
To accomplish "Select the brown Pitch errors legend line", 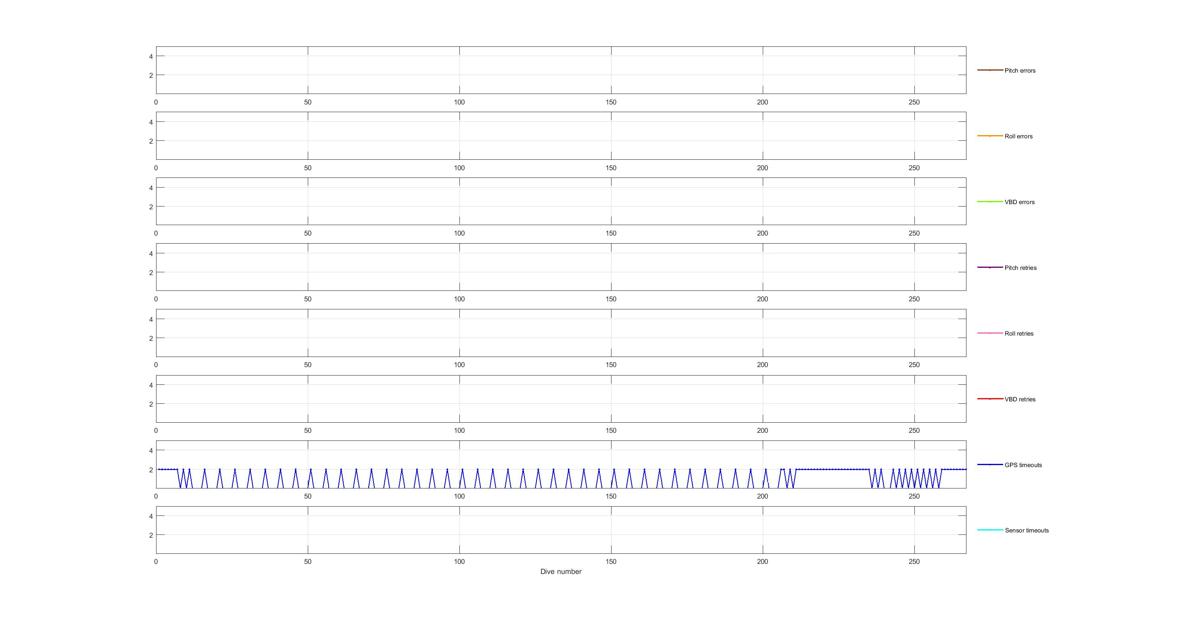I will click(989, 70).
